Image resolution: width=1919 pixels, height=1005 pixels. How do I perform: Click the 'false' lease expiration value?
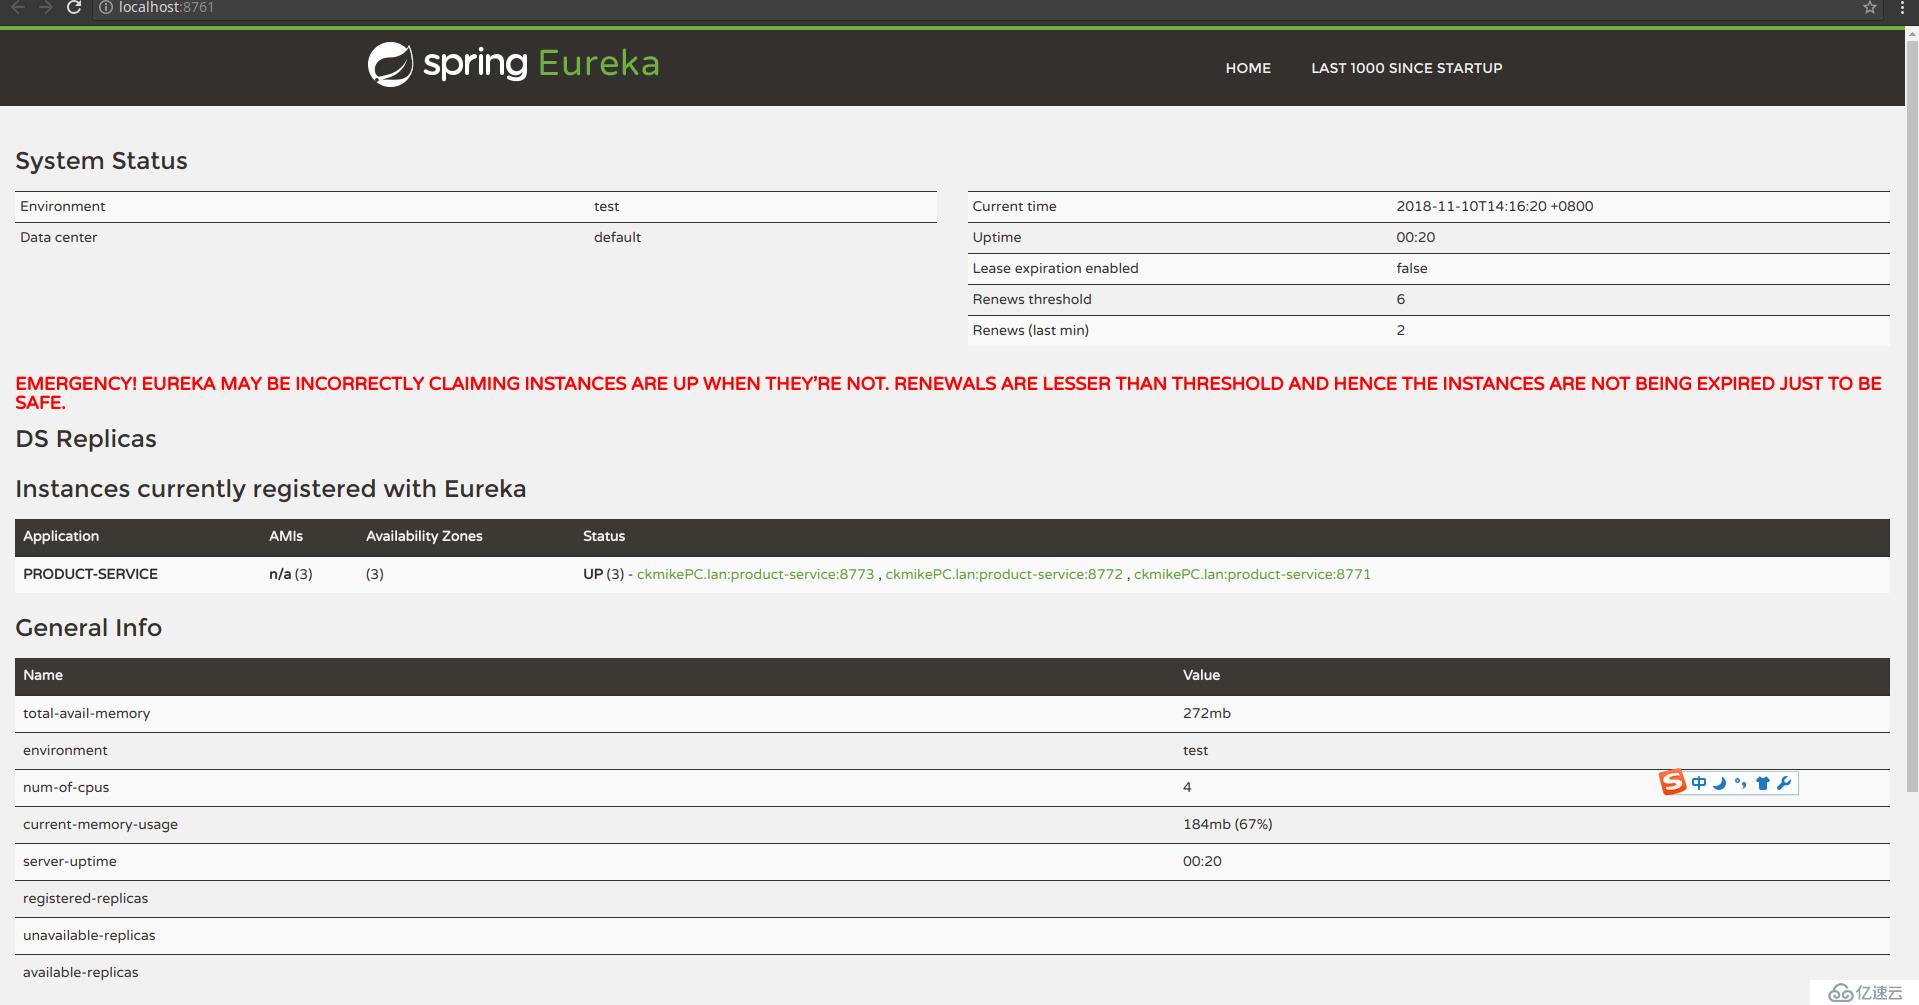click(1412, 268)
